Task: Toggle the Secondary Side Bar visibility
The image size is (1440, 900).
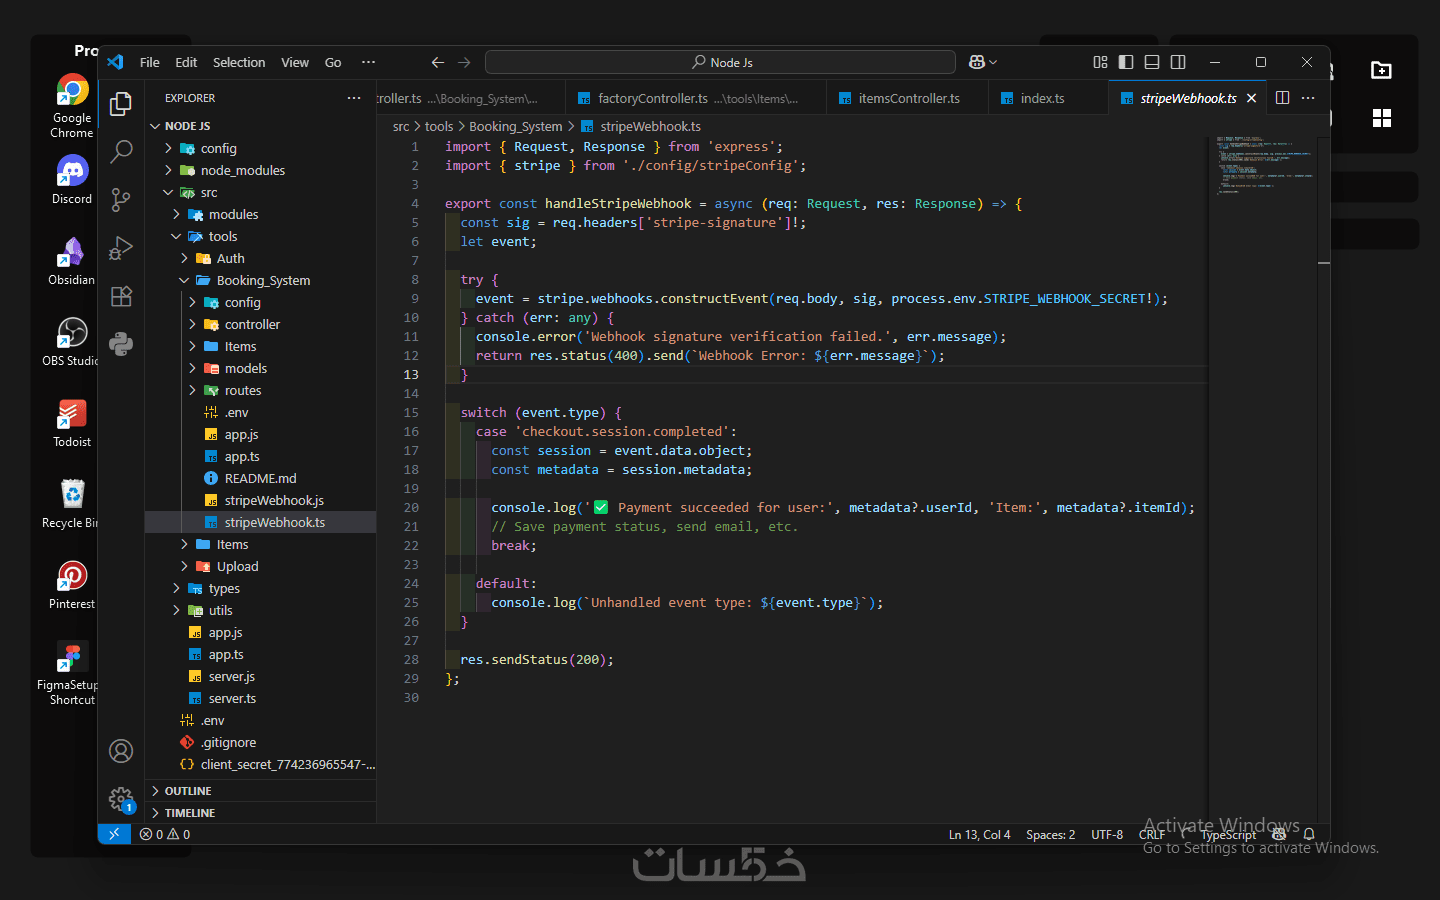Action: [1178, 62]
